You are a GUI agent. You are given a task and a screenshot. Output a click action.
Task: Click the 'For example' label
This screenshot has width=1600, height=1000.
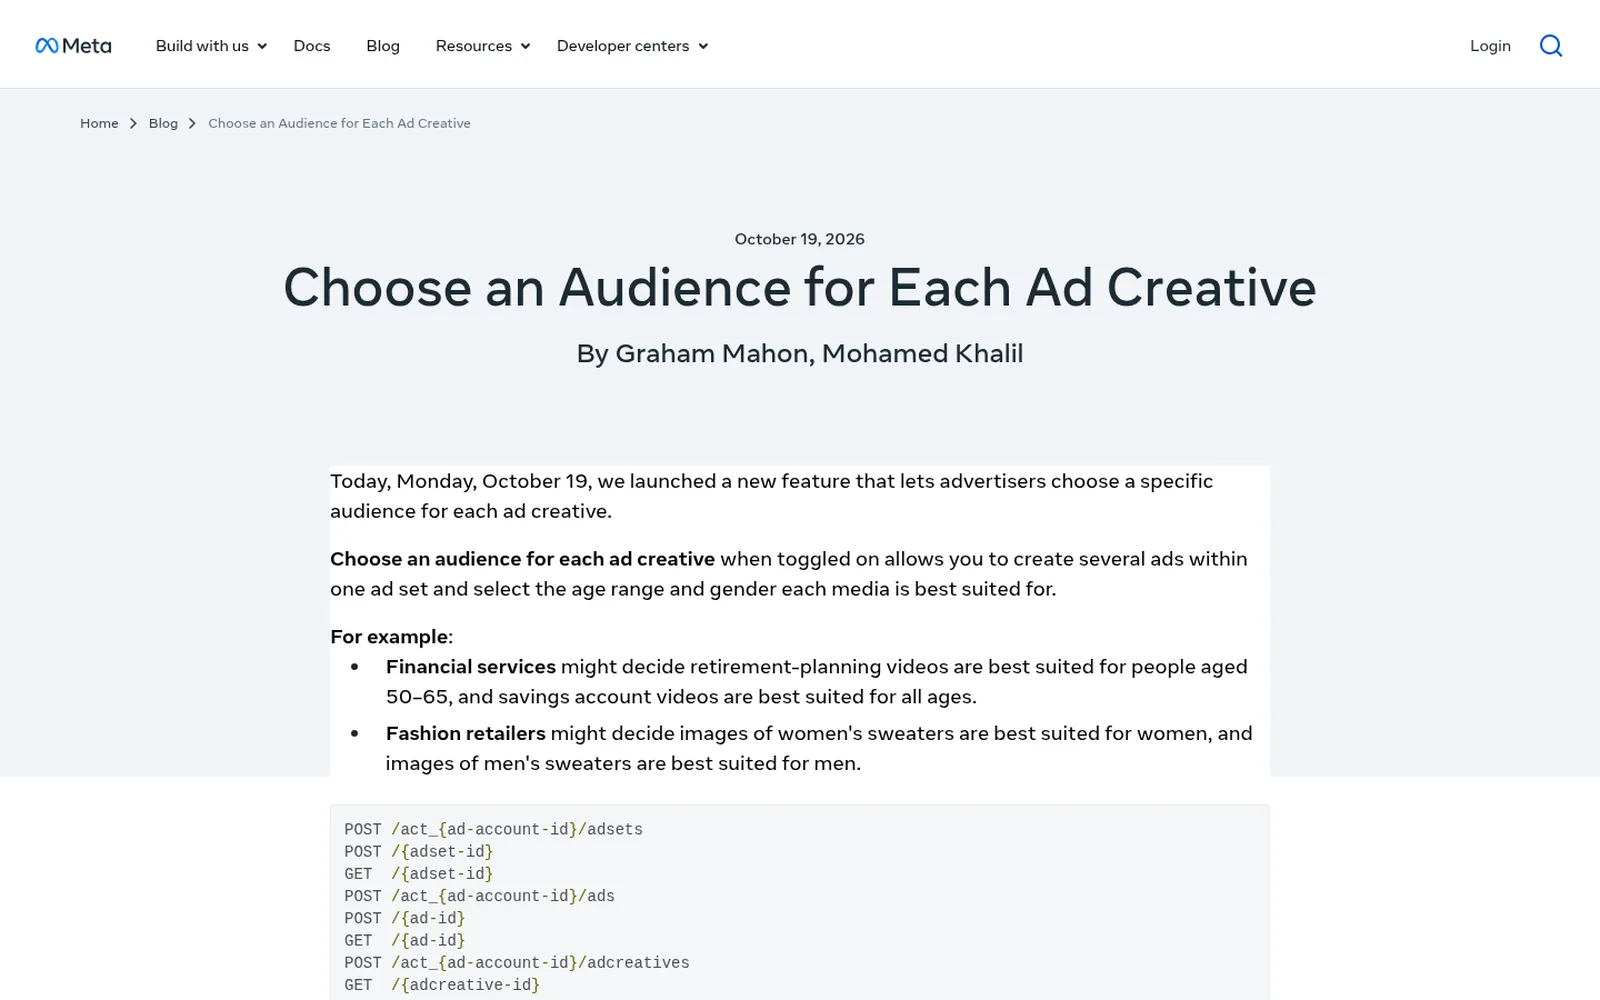coord(389,637)
